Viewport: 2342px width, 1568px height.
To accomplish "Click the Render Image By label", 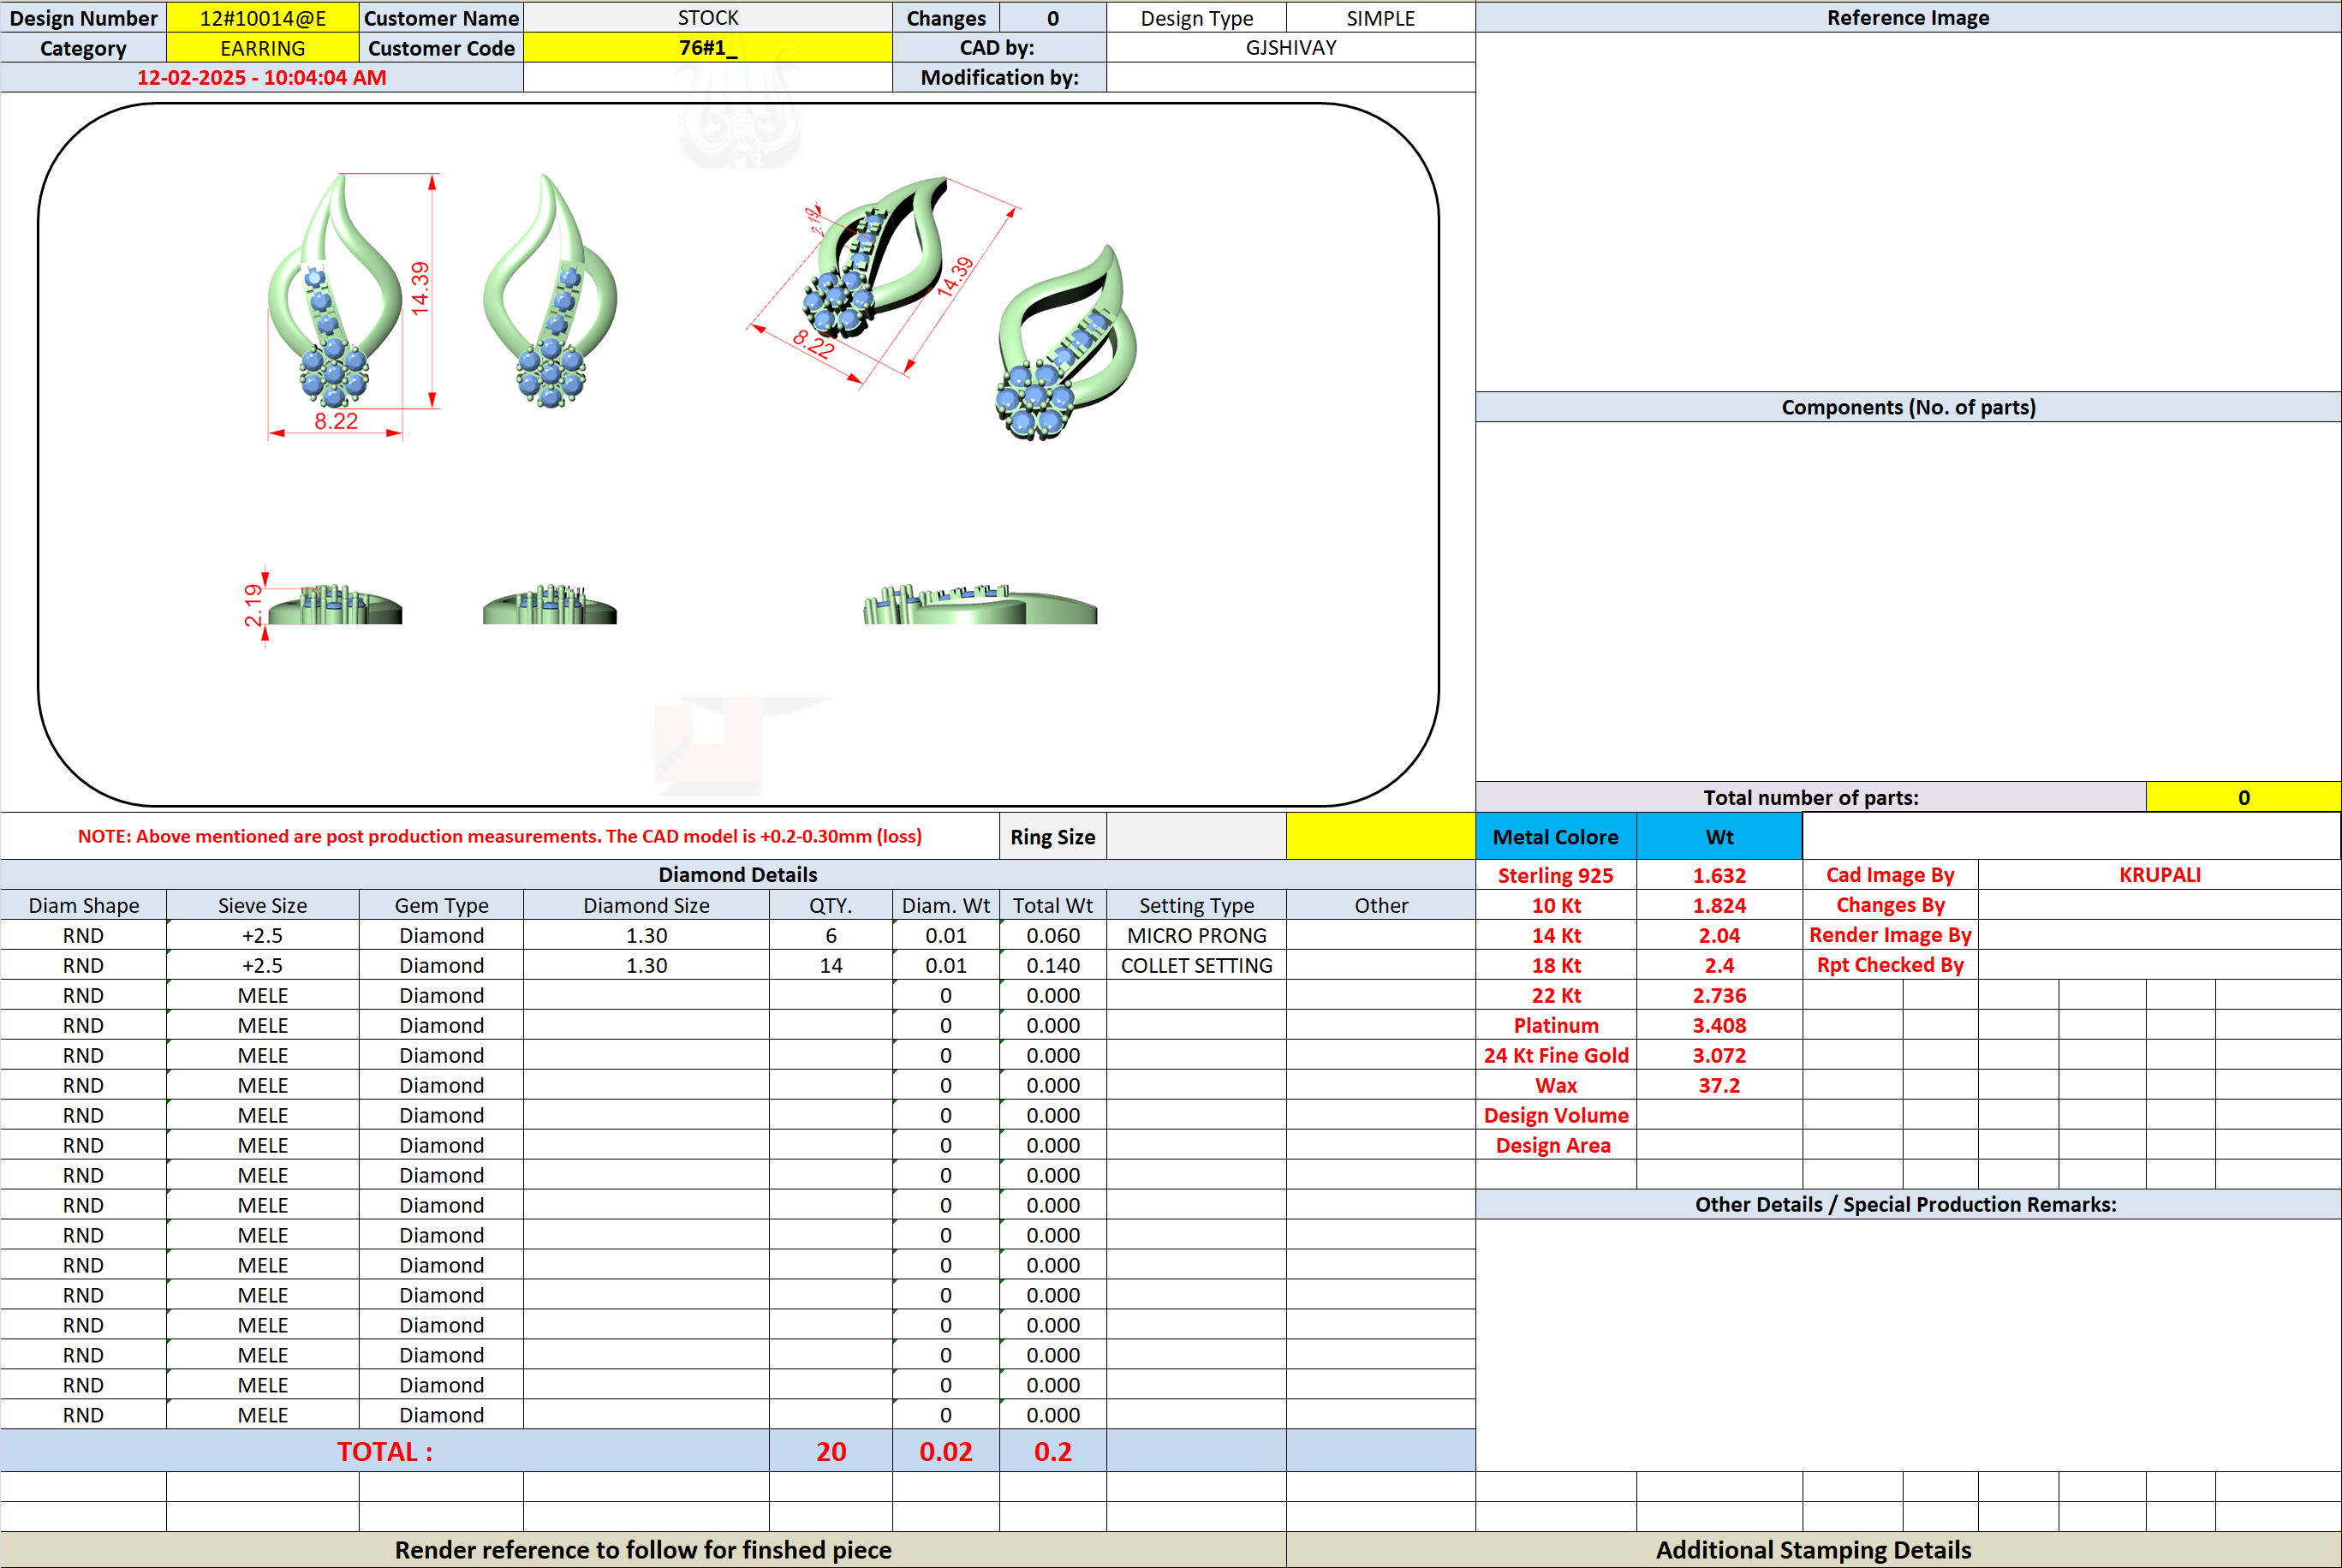I will [x=1890, y=935].
